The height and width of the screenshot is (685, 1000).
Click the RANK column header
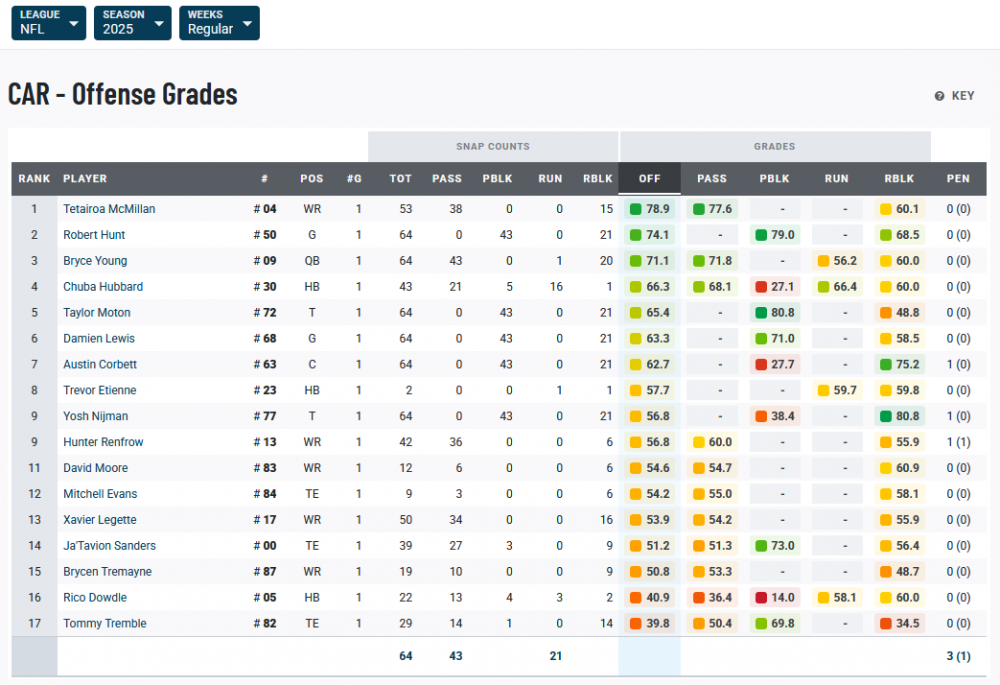pyautogui.click(x=34, y=179)
